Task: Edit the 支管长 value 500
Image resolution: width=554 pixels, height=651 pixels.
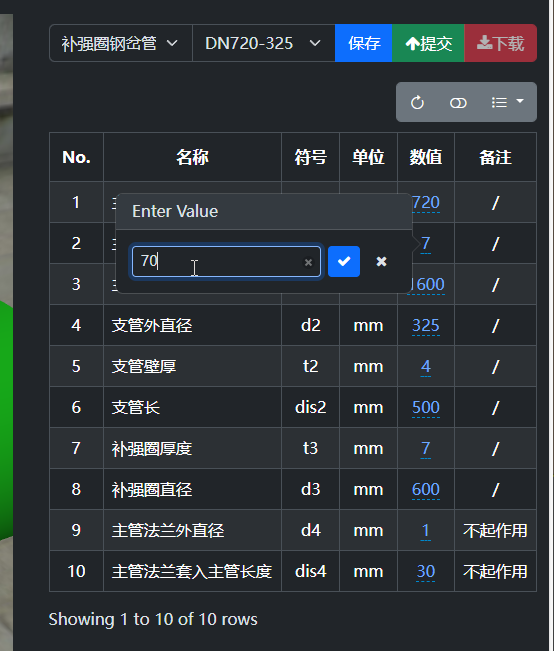Action: [x=426, y=407]
